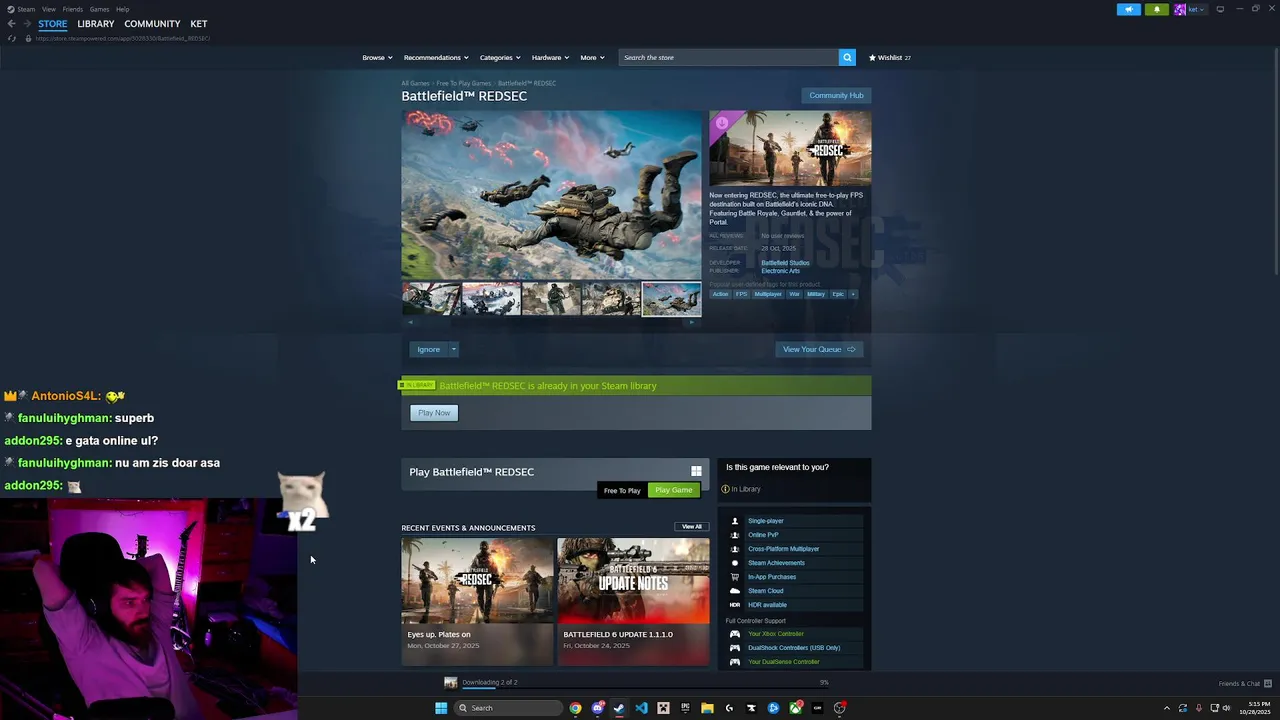
Task: Open the Eyes up, Plates on announcement
Action: tap(477, 601)
